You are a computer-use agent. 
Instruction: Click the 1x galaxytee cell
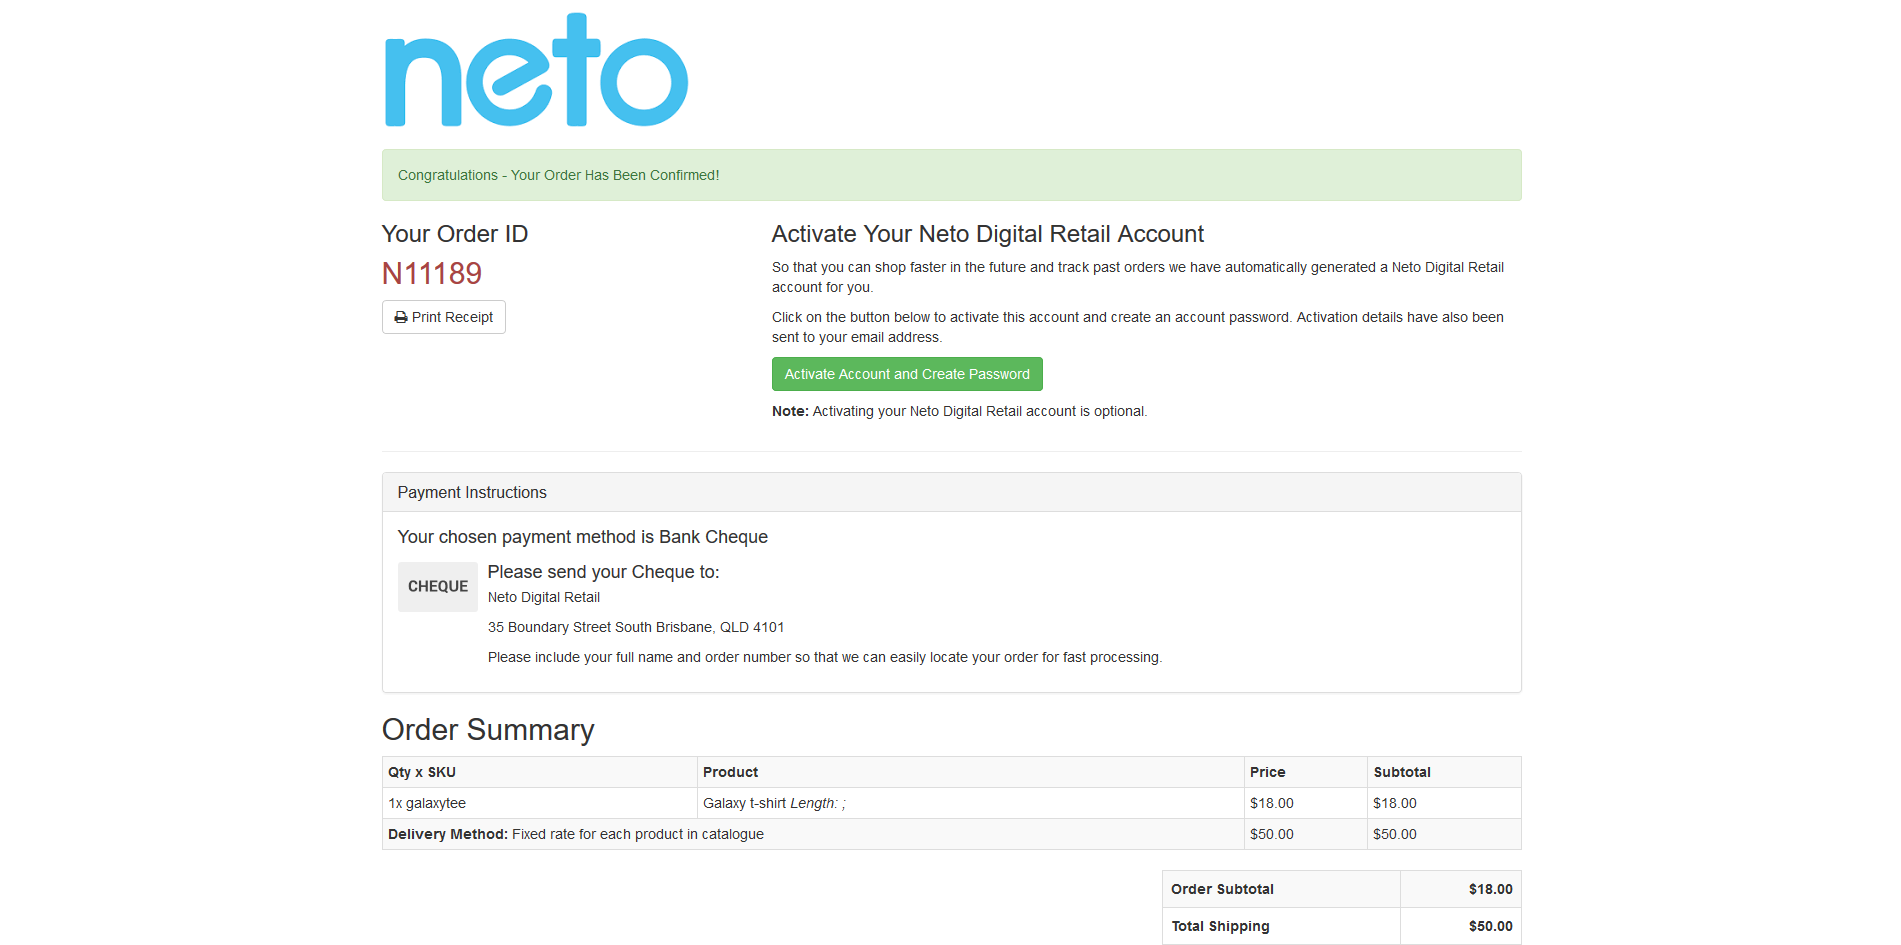[x=540, y=803]
